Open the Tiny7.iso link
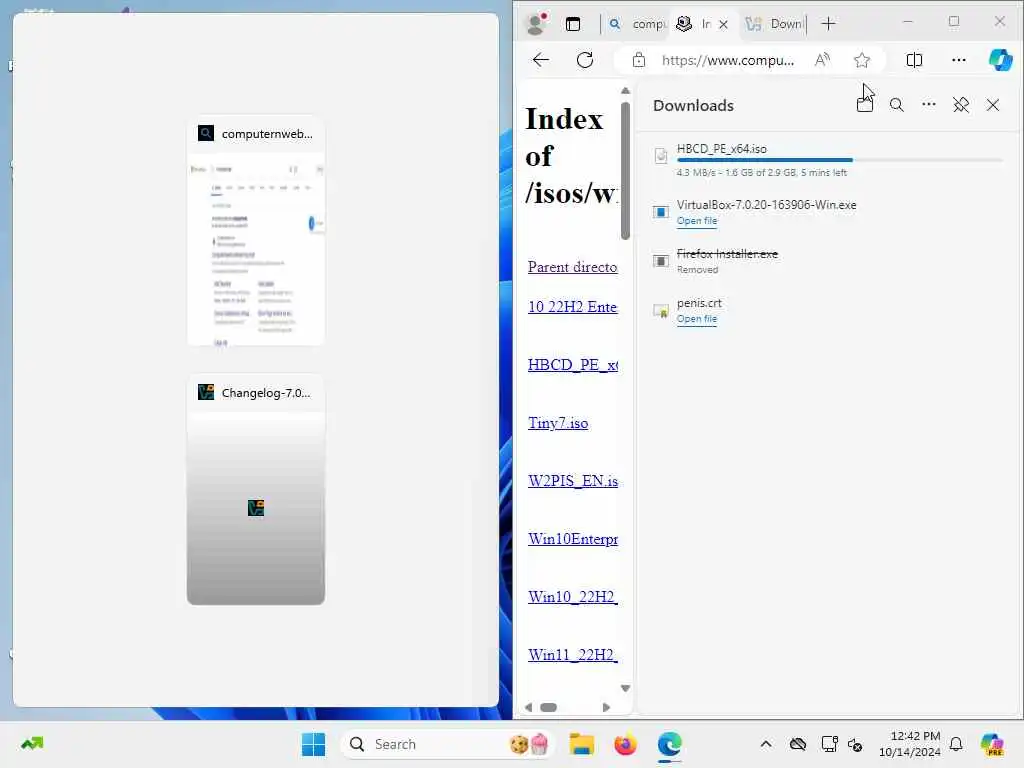Viewport: 1024px width, 768px height. (558, 423)
